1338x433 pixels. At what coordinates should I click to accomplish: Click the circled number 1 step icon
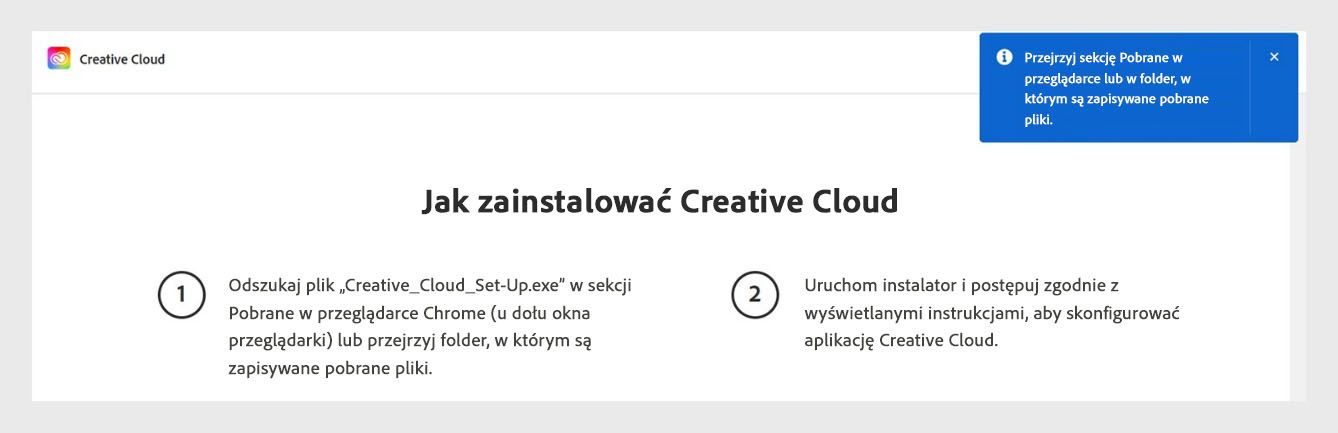tap(181, 295)
